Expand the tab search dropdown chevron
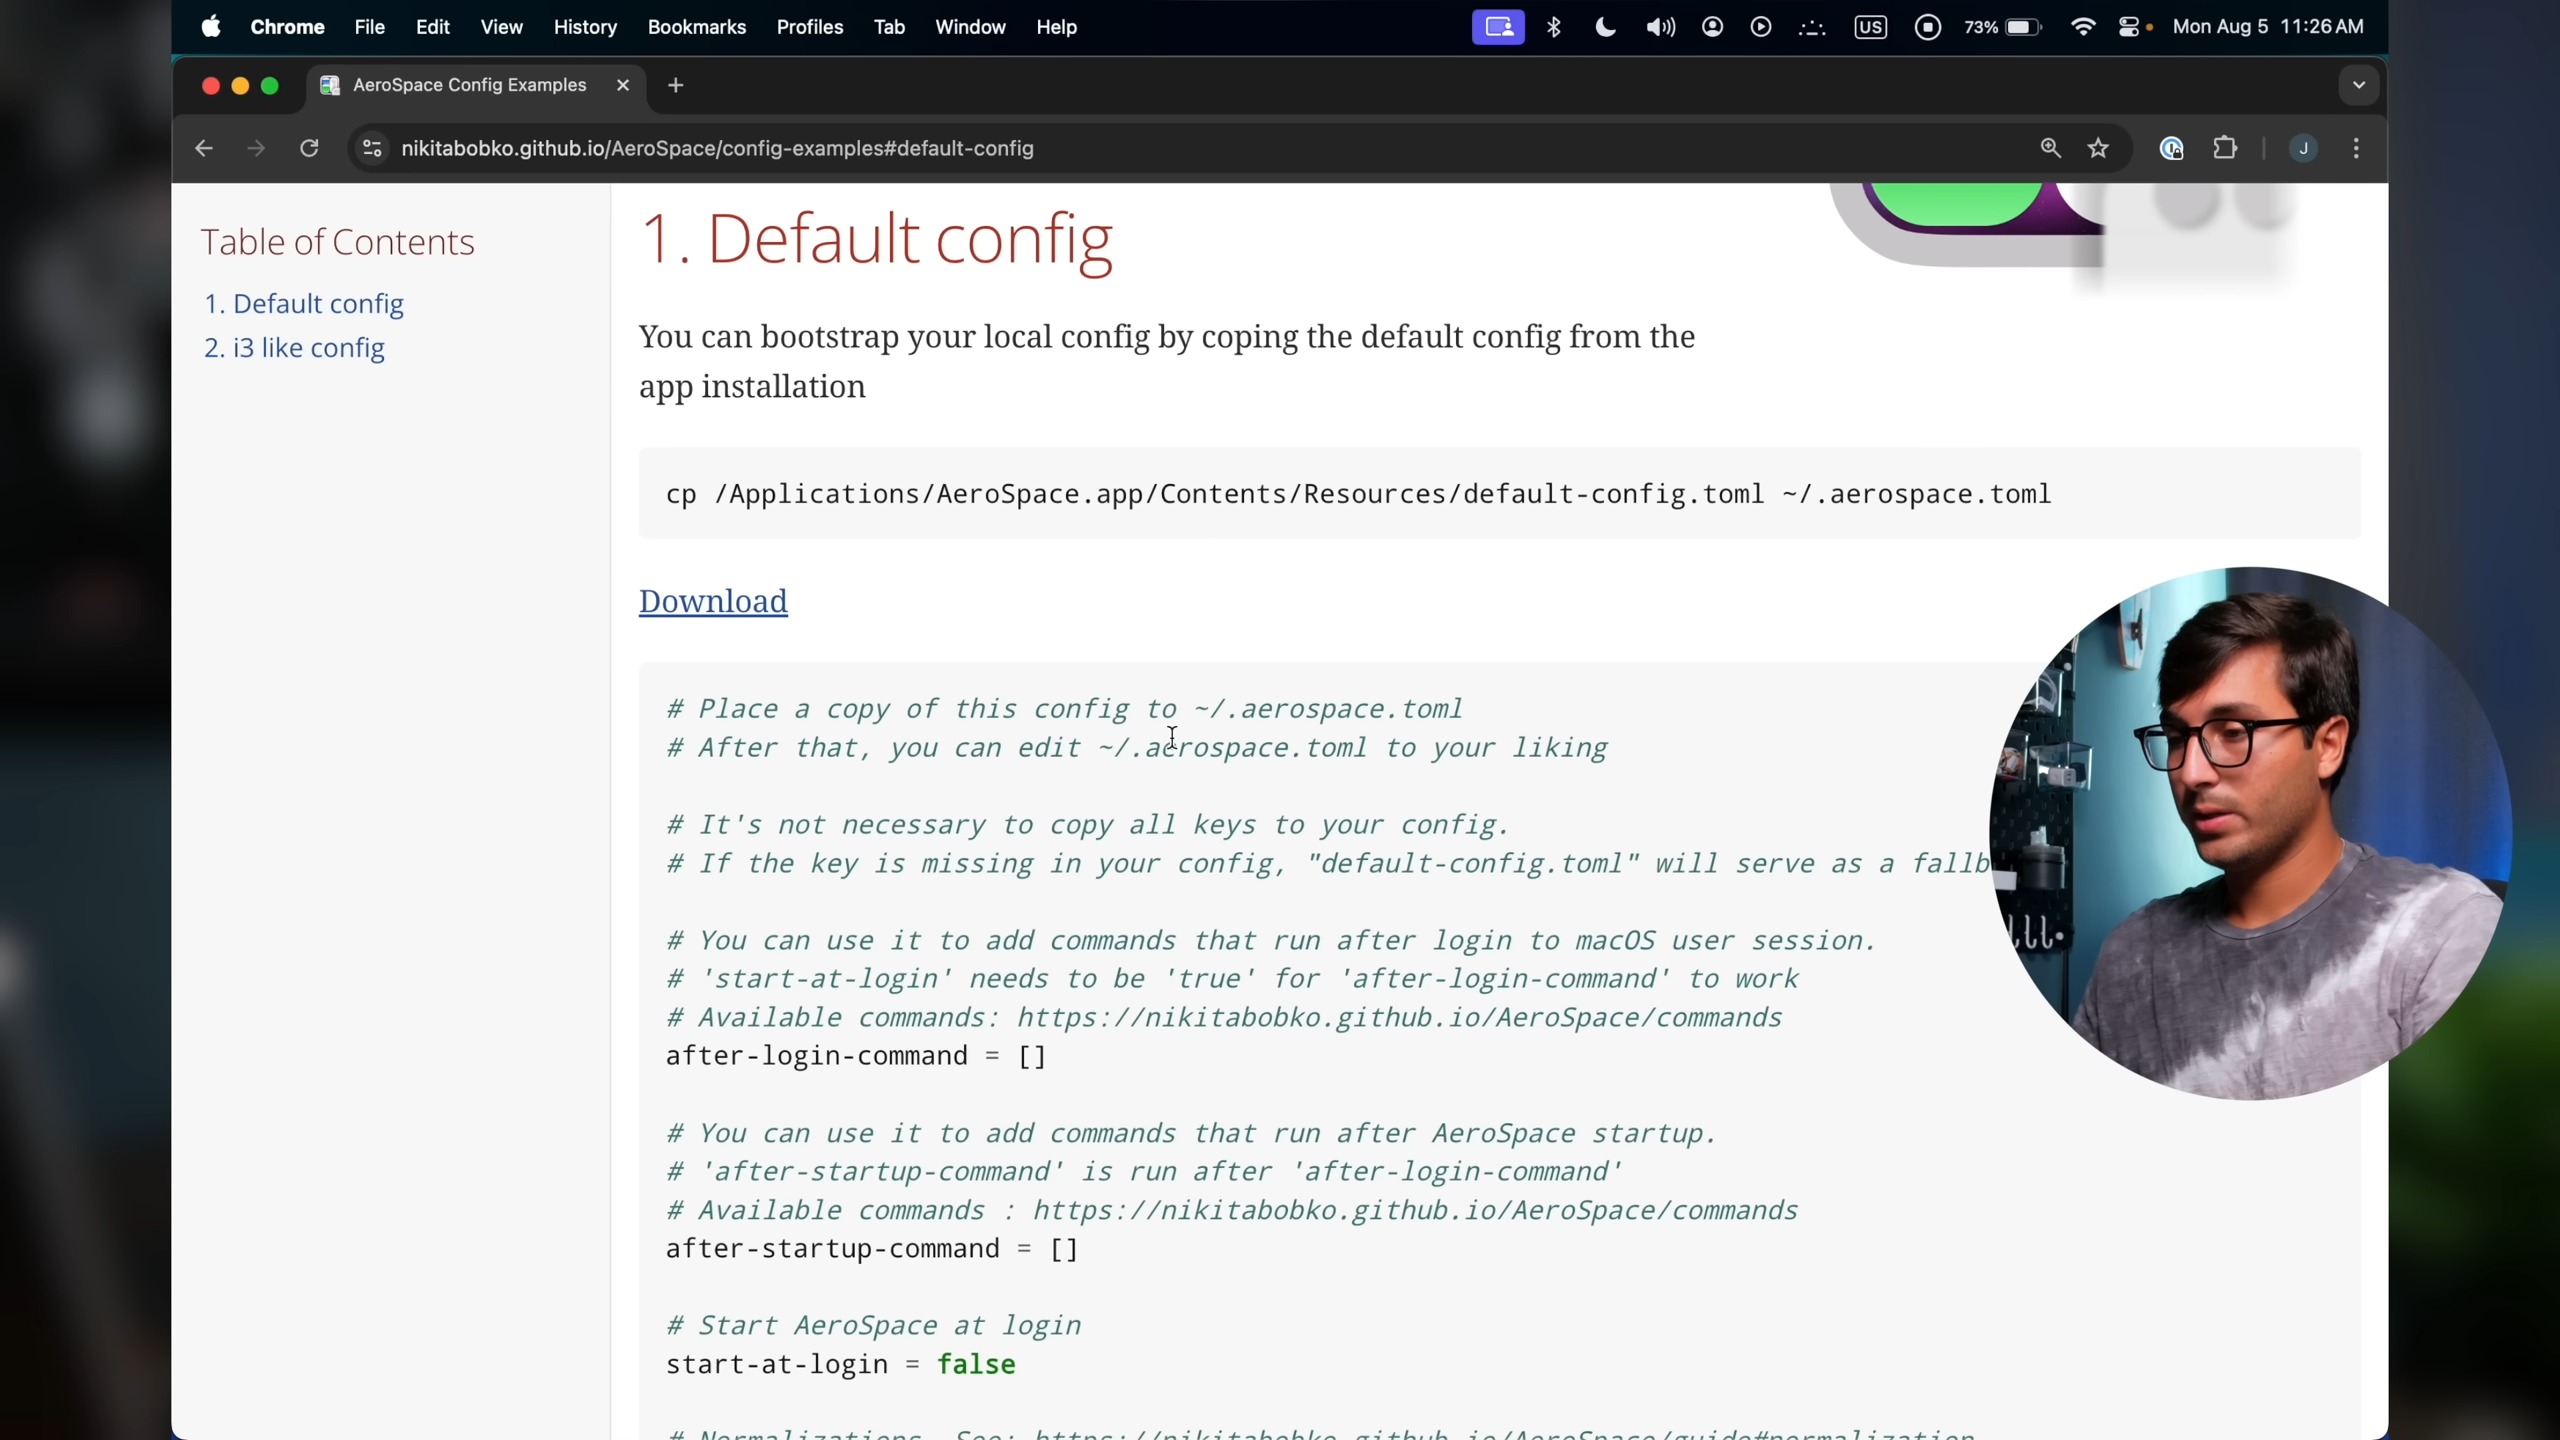Screen dimensions: 2560x1440 tap(2358, 85)
